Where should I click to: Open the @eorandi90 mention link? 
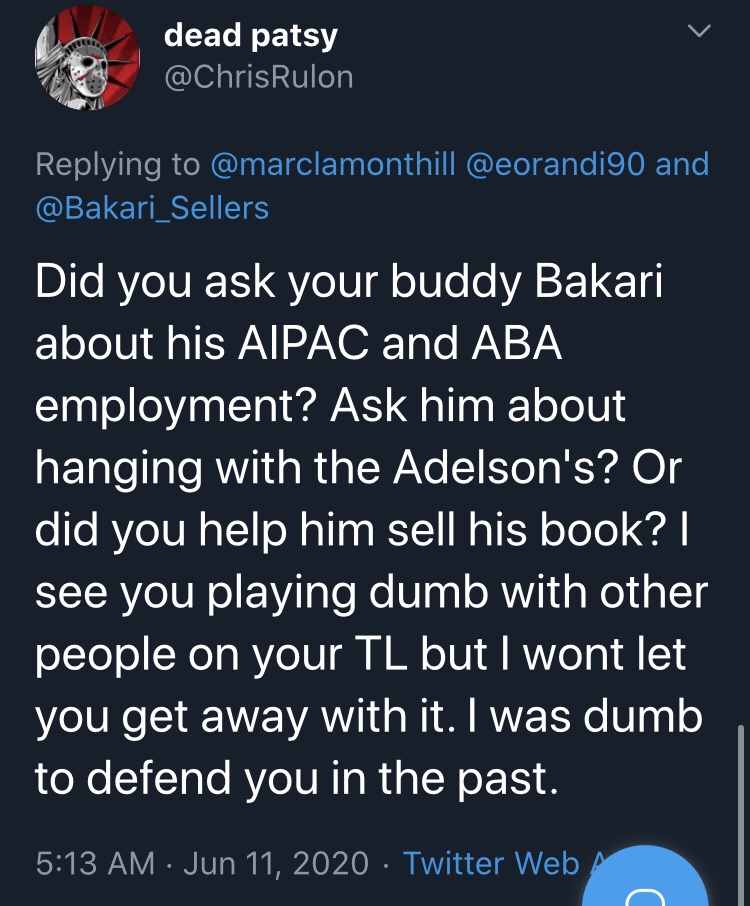point(553,164)
